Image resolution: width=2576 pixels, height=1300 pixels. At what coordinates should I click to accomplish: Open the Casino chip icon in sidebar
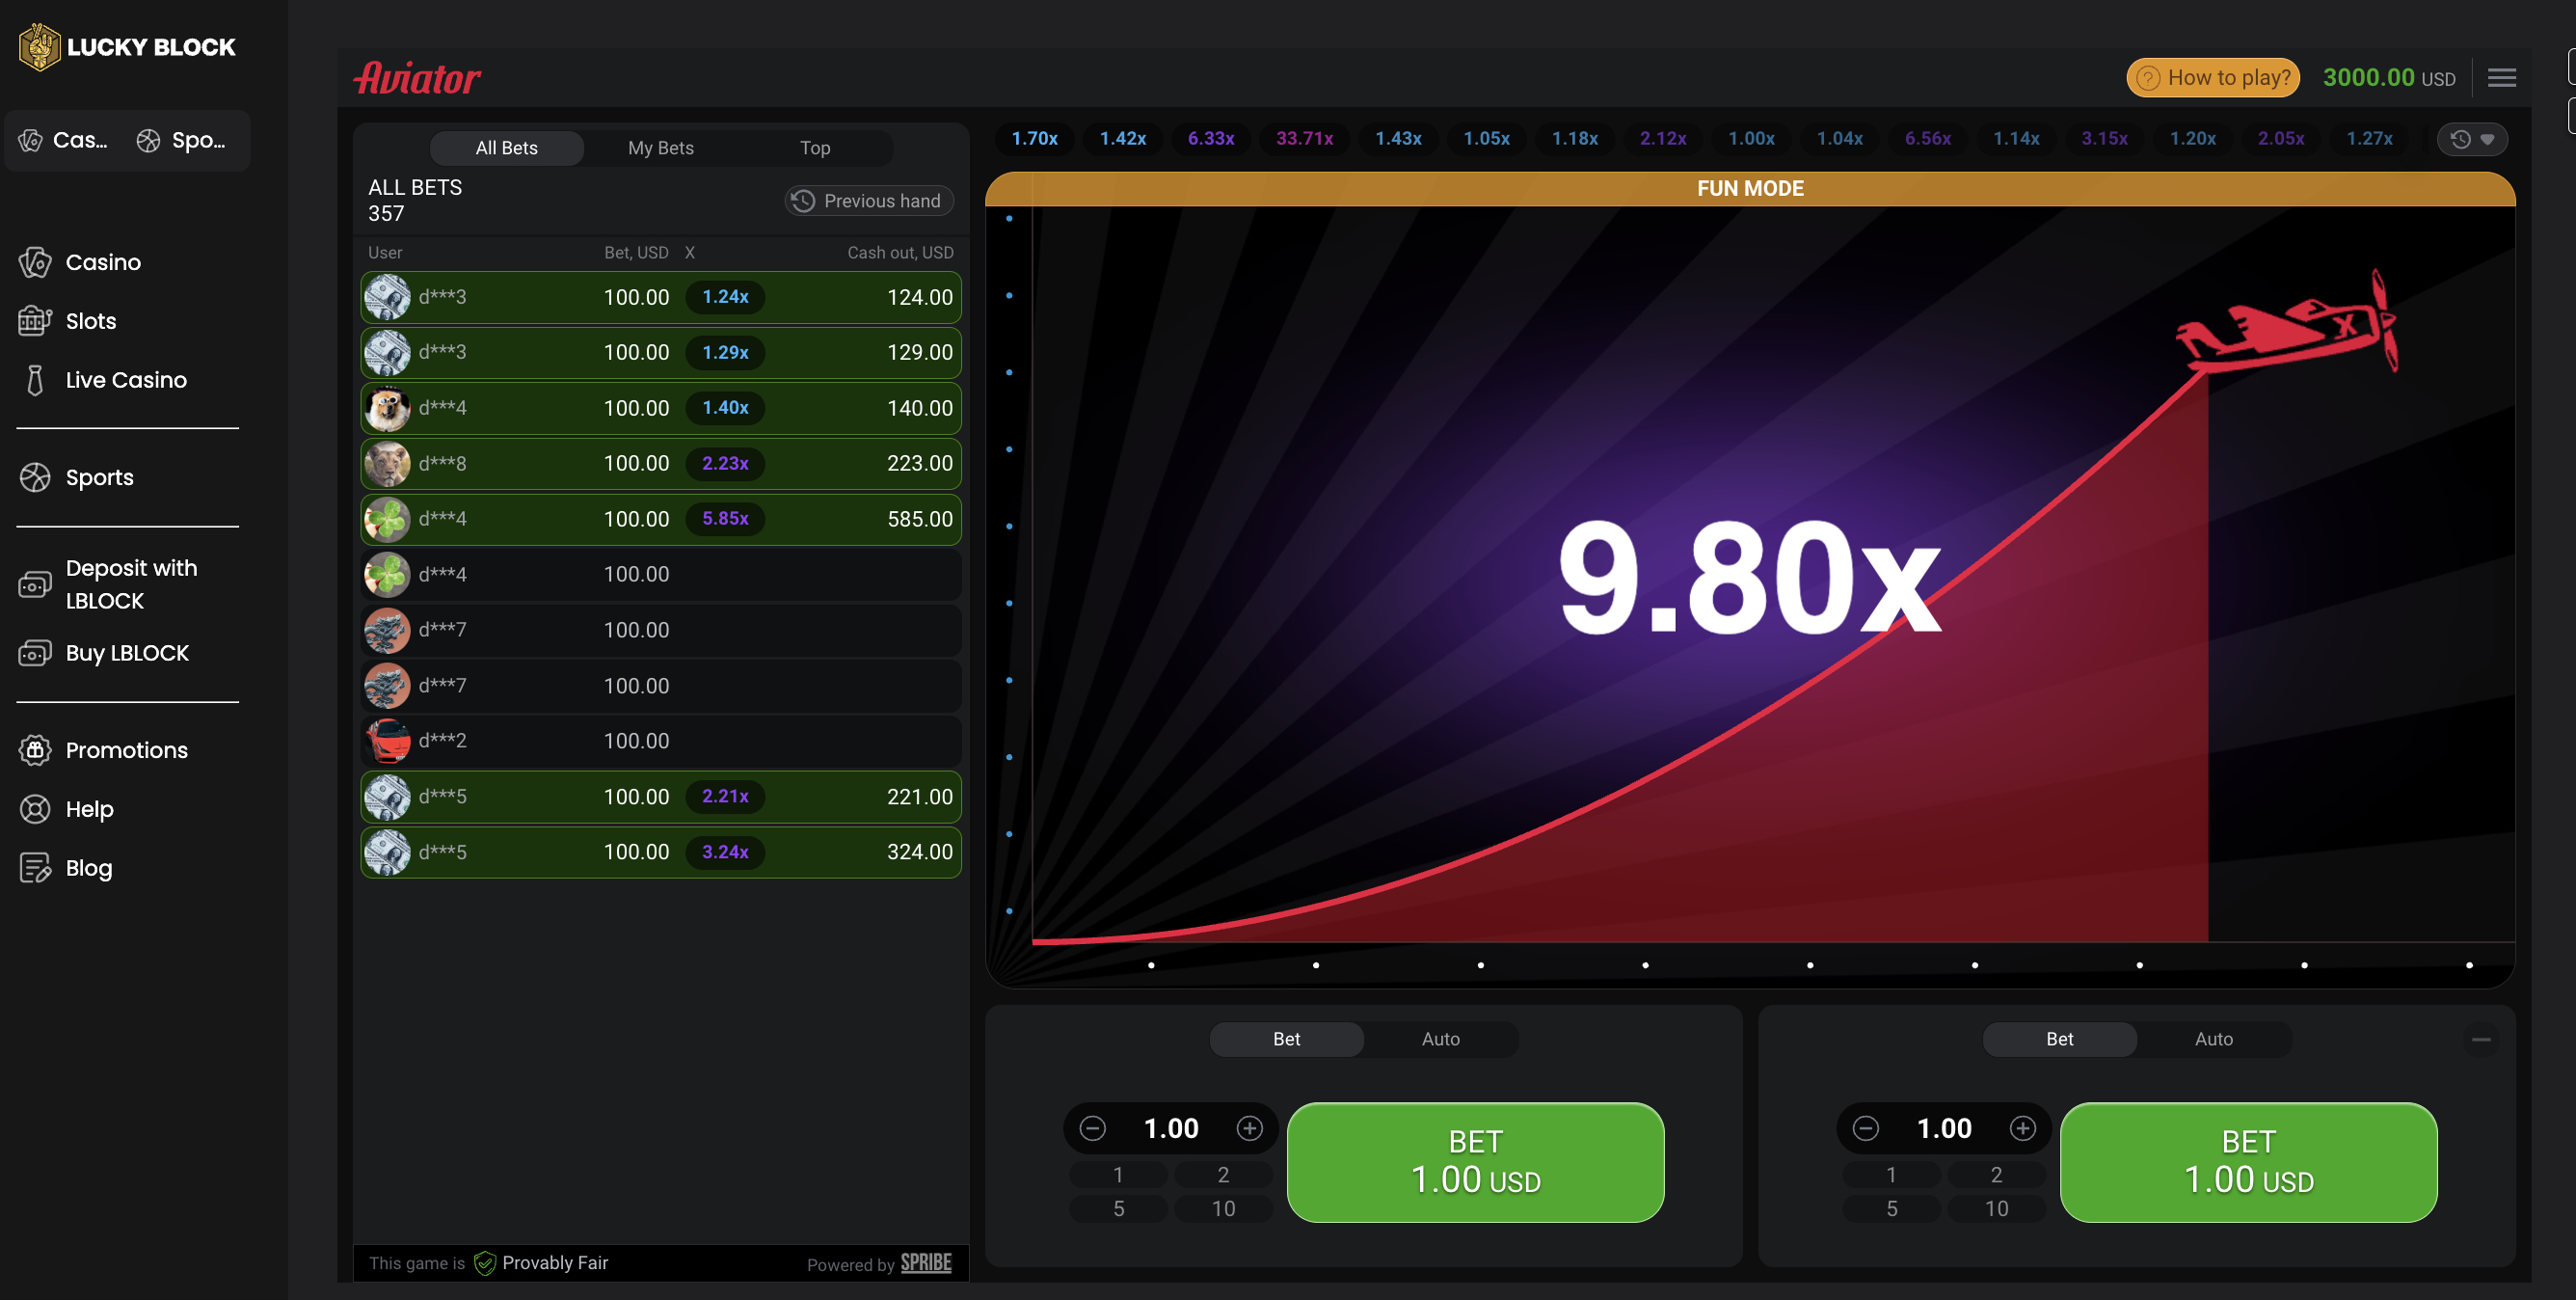click(x=35, y=262)
